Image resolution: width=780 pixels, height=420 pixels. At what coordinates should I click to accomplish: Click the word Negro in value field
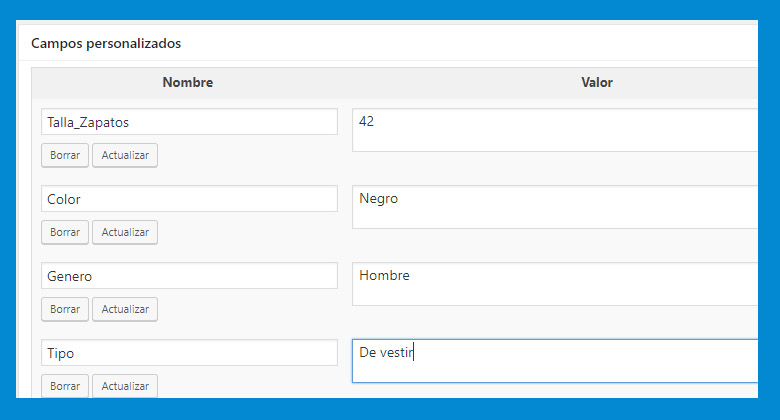379,199
